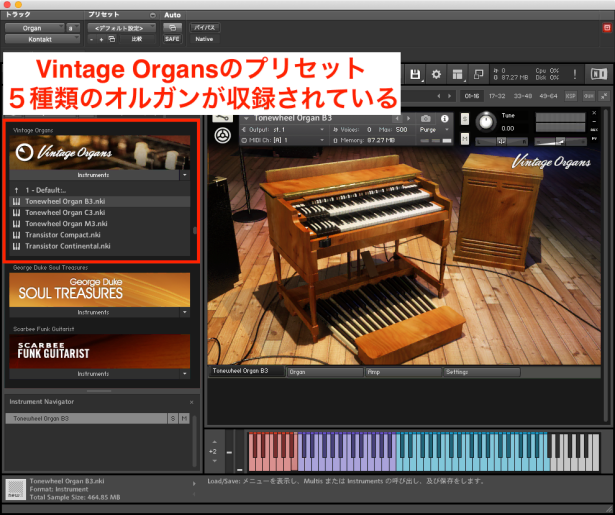Toggle the minimized view overlapping-windows icon
The height and width of the screenshot is (515, 615).
click(479, 74)
